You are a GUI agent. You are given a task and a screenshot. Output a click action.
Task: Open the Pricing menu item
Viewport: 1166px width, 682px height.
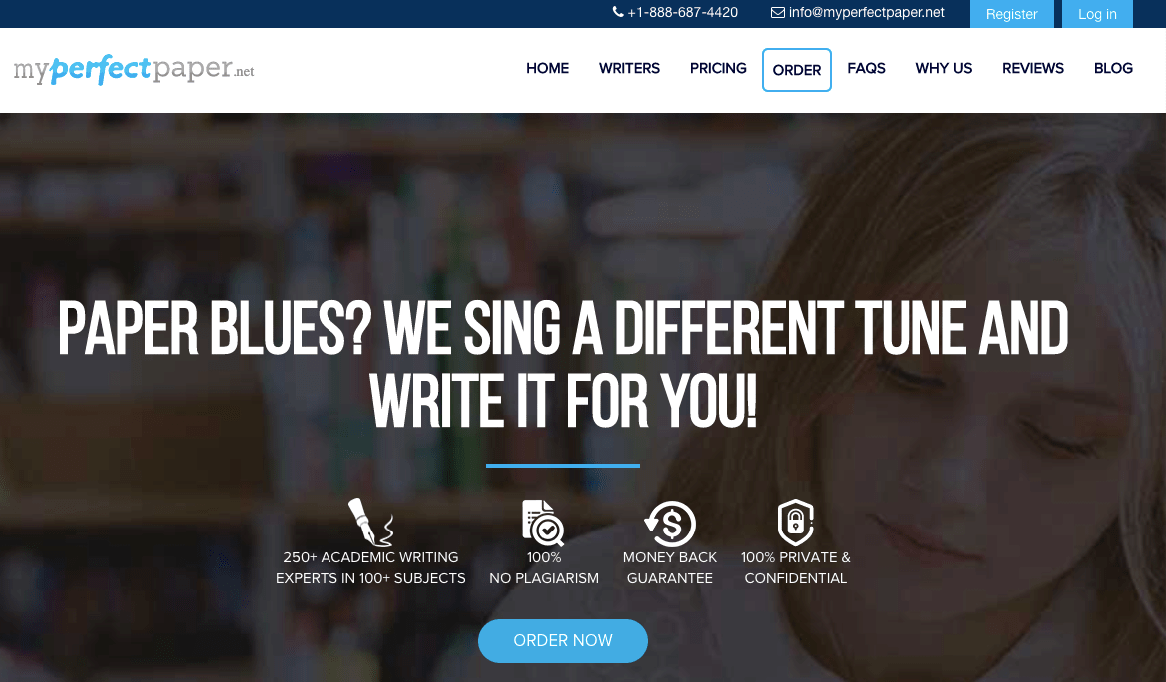[718, 68]
